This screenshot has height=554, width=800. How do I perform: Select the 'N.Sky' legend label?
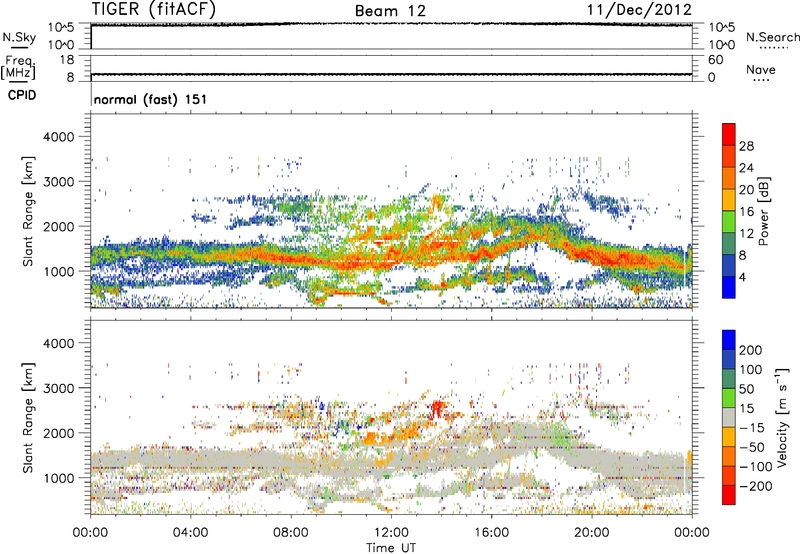tap(19, 37)
